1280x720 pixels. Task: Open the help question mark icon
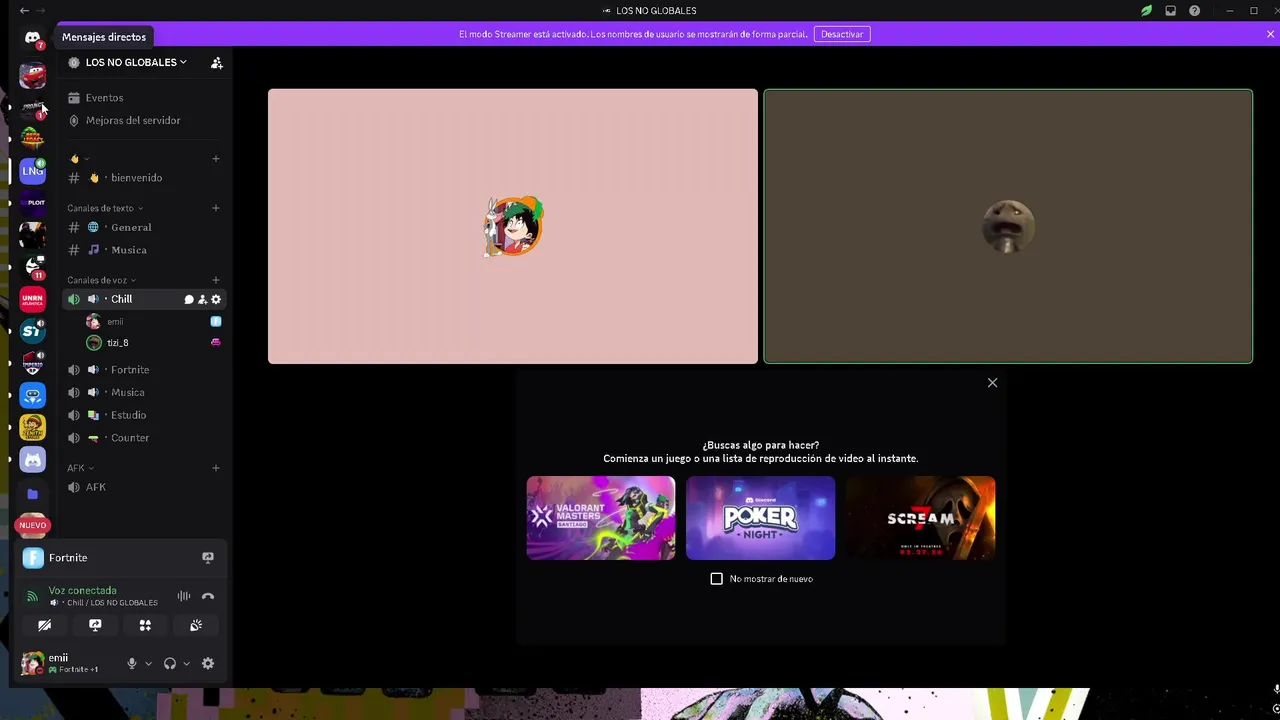(x=1194, y=11)
